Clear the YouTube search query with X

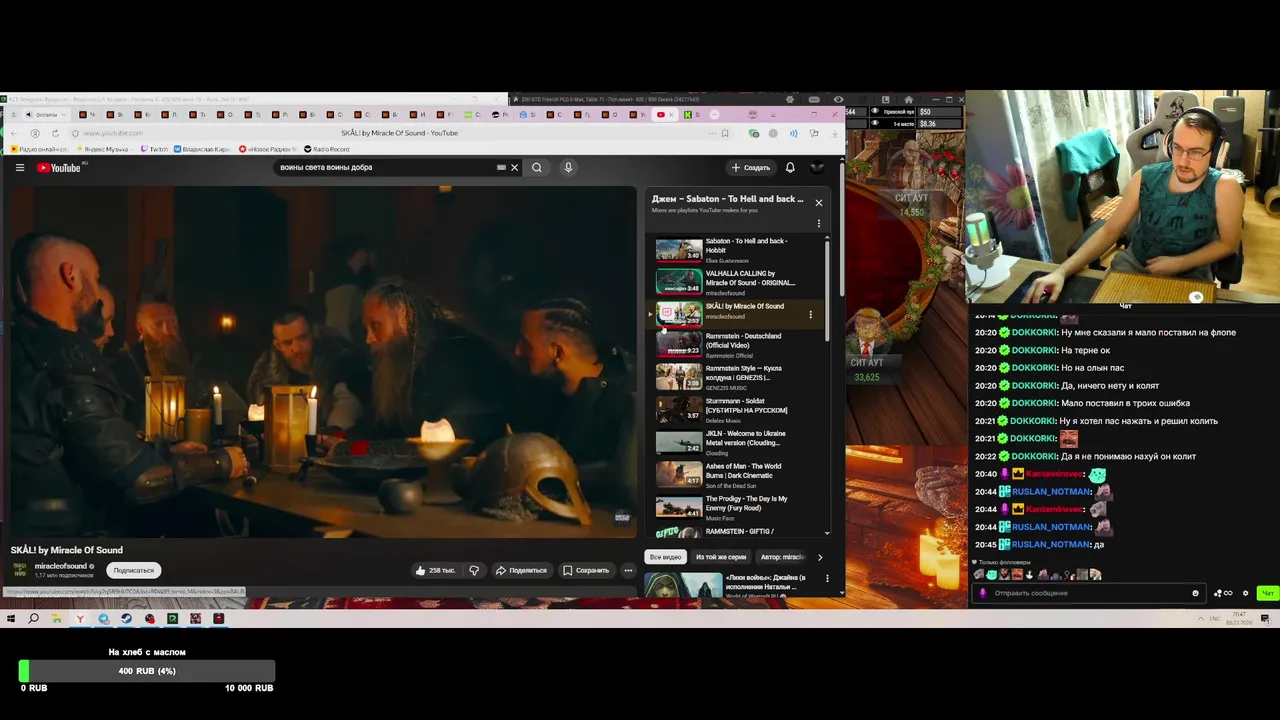[514, 167]
